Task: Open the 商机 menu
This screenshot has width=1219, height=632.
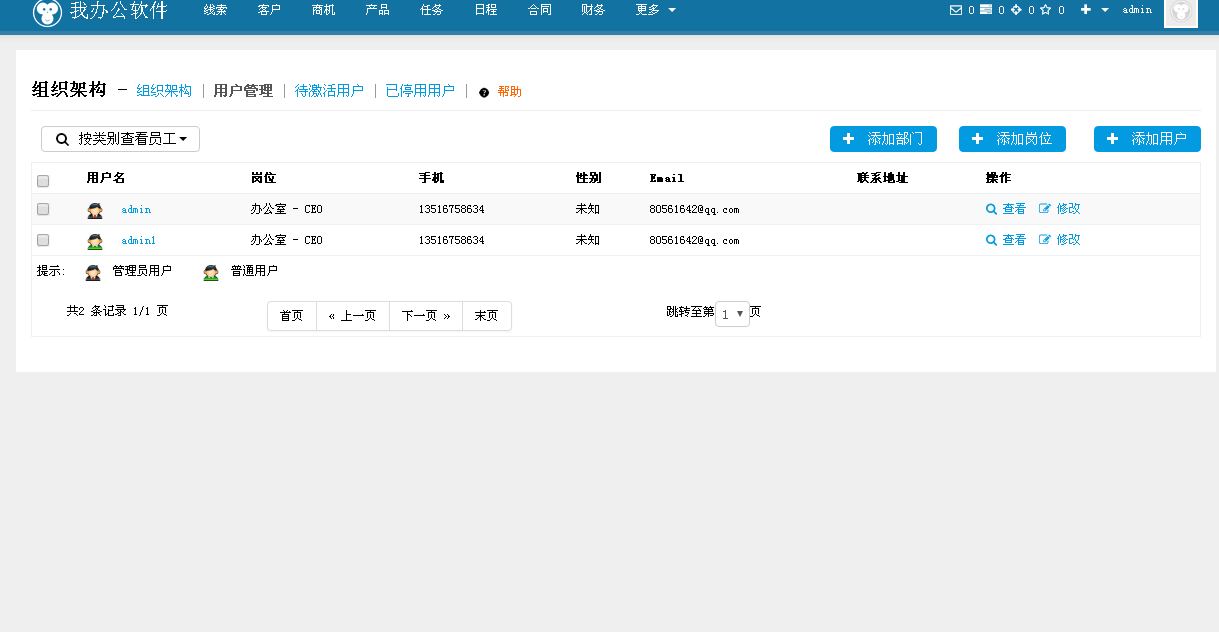Action: [324, 10]
